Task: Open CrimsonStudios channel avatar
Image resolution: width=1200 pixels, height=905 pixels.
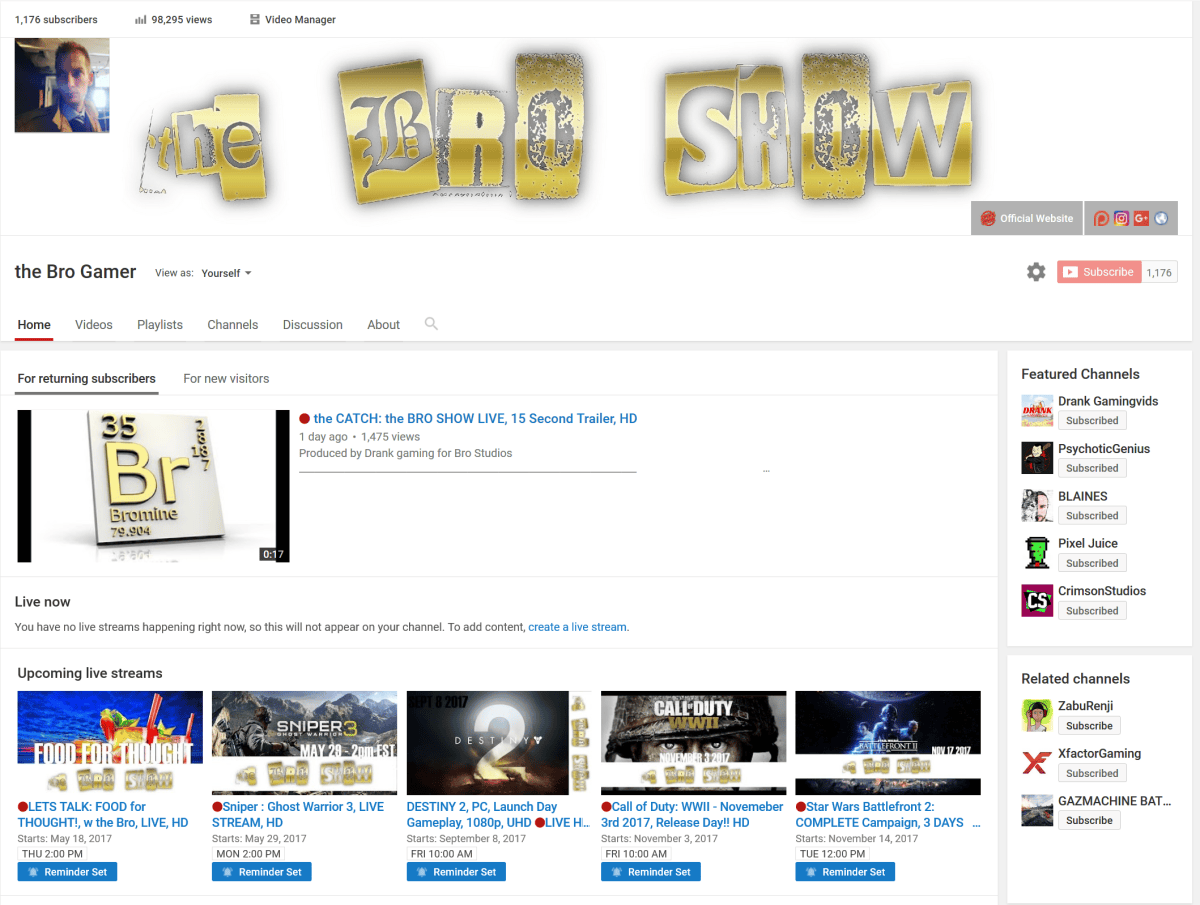Action: click(x=1037, y=601)
